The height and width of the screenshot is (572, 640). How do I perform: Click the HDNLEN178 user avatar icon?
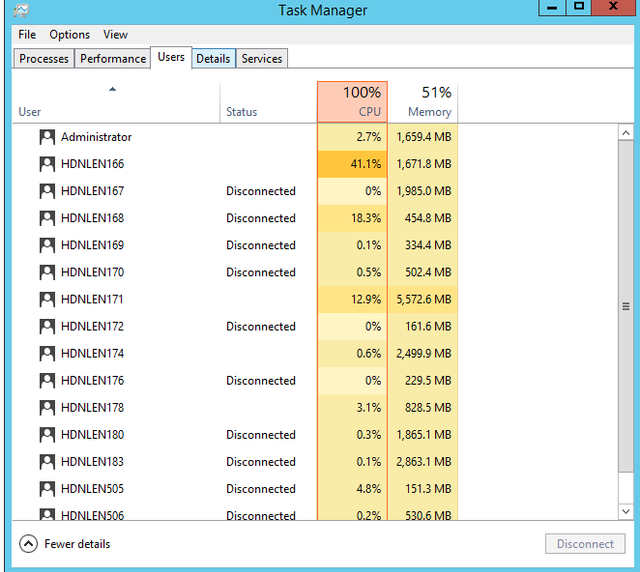tap(47, 407)
